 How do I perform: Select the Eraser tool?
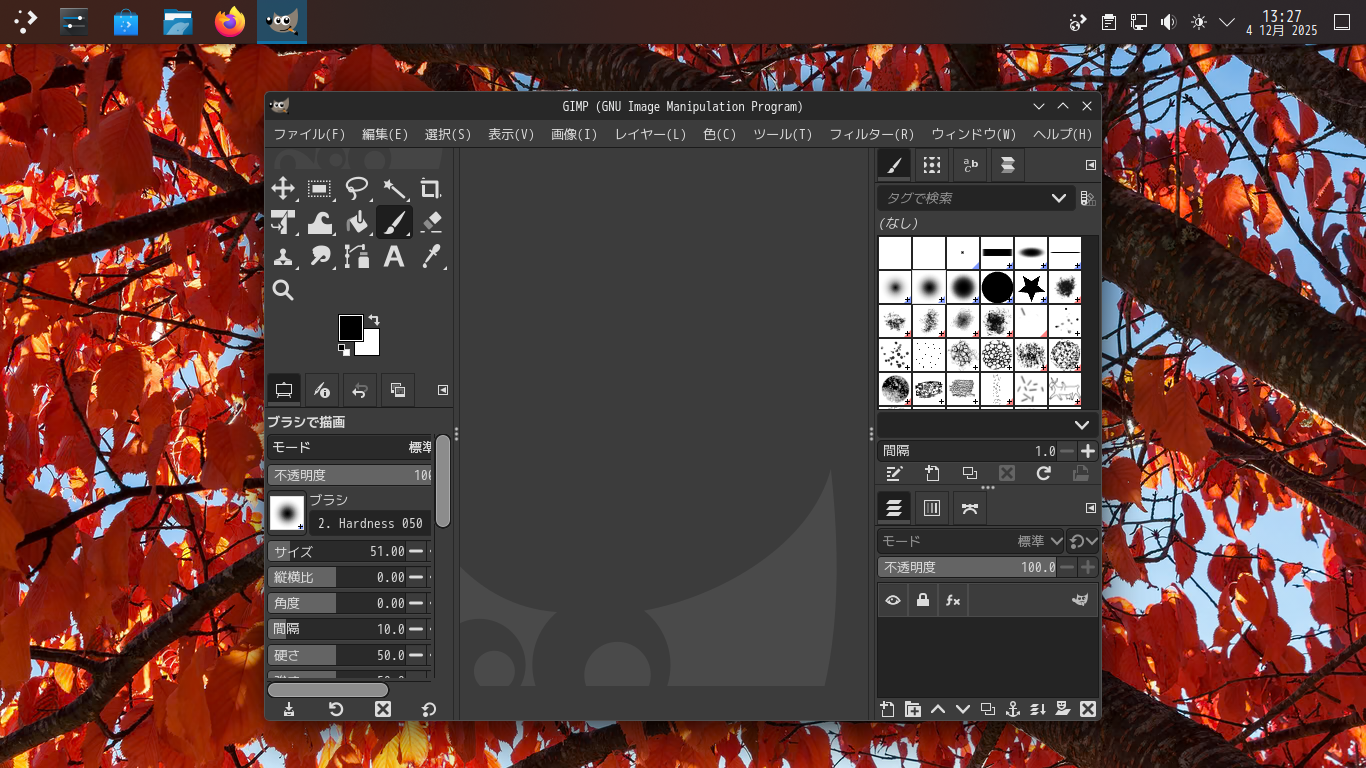click(430, 222)
